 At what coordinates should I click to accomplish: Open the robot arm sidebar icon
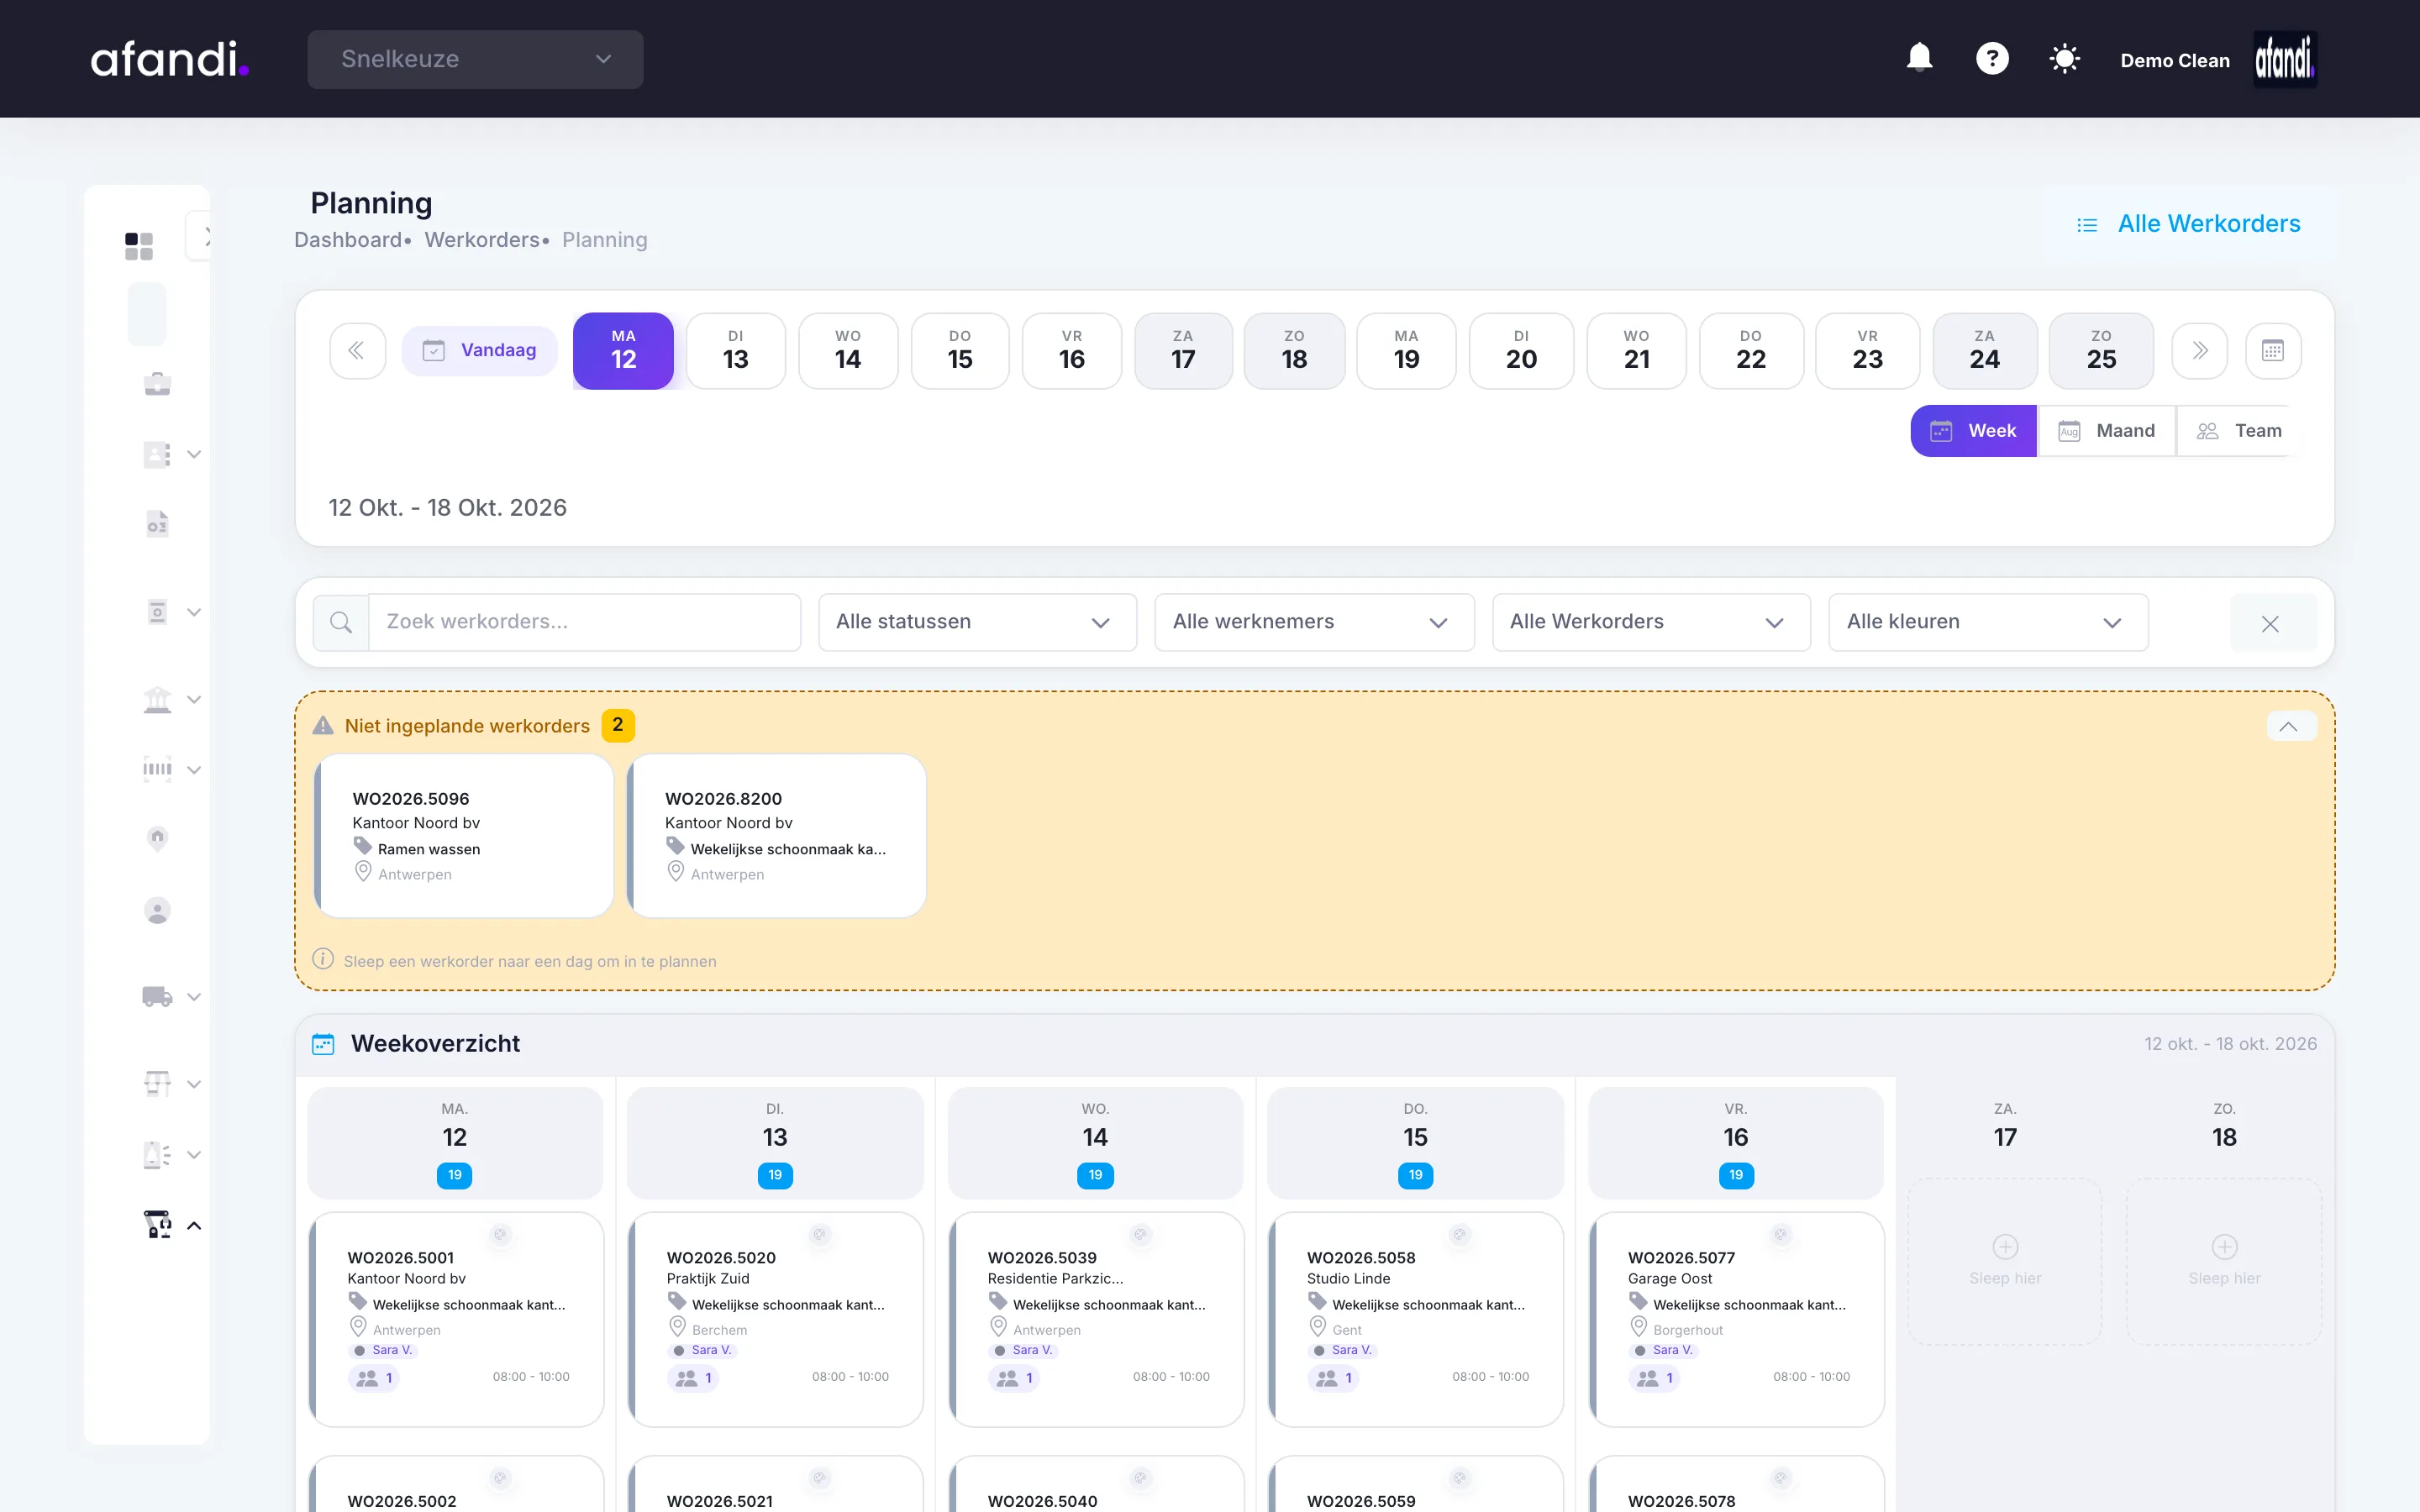157,1224
